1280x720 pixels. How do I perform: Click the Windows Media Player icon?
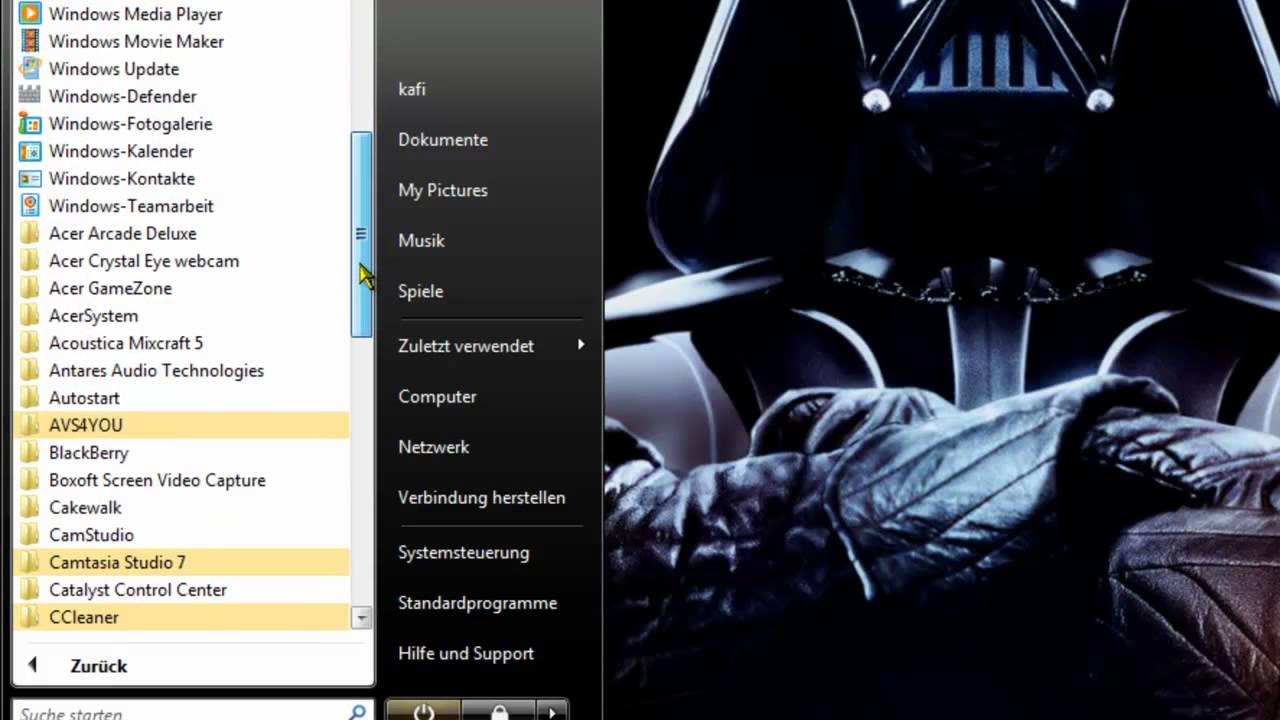30,14
